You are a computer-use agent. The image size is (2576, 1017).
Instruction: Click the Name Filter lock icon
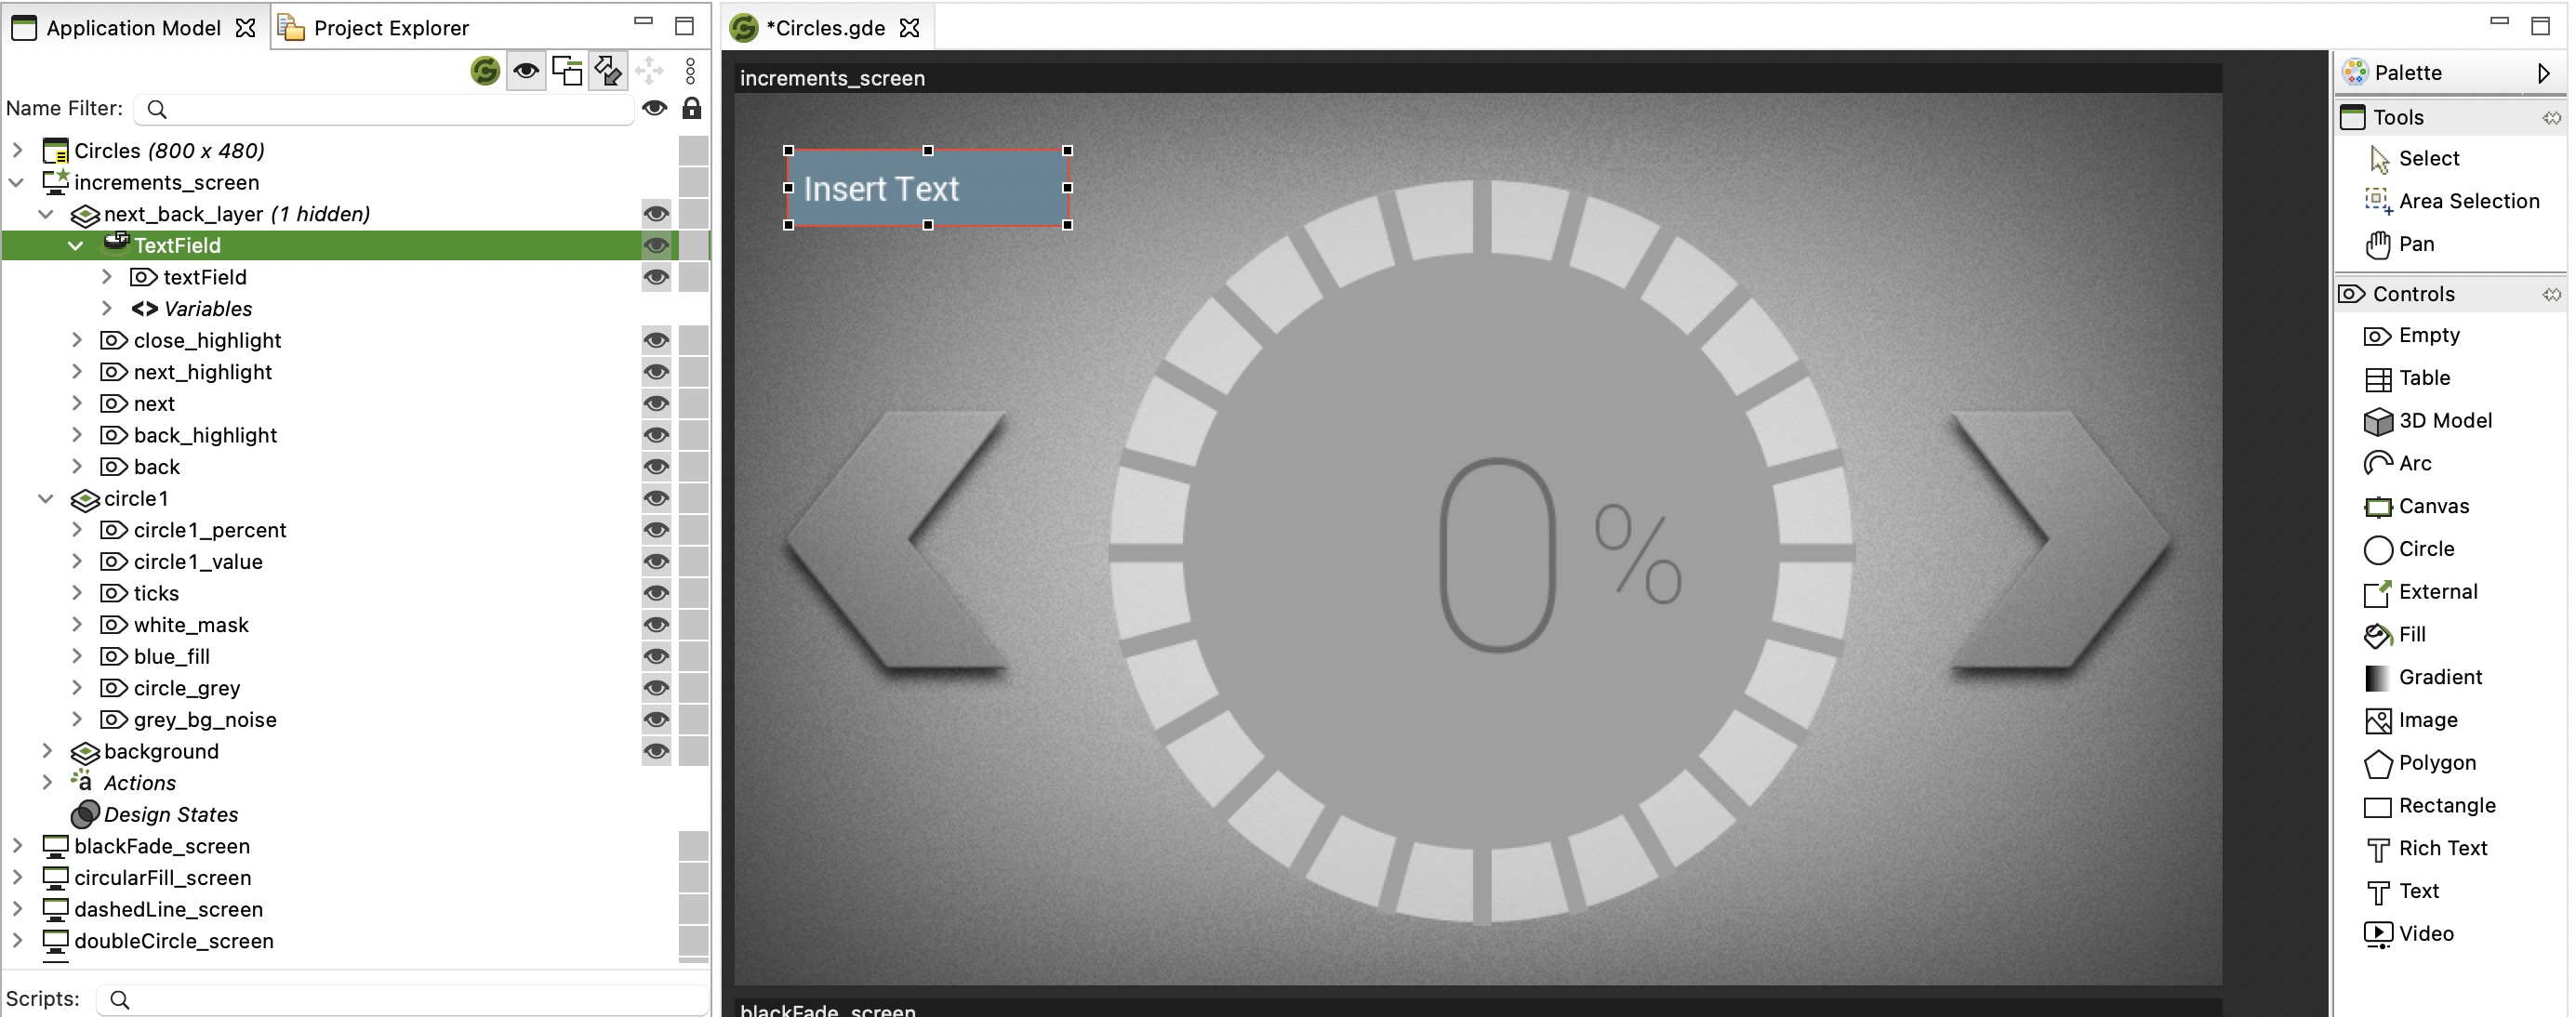[x=691, y=108]
